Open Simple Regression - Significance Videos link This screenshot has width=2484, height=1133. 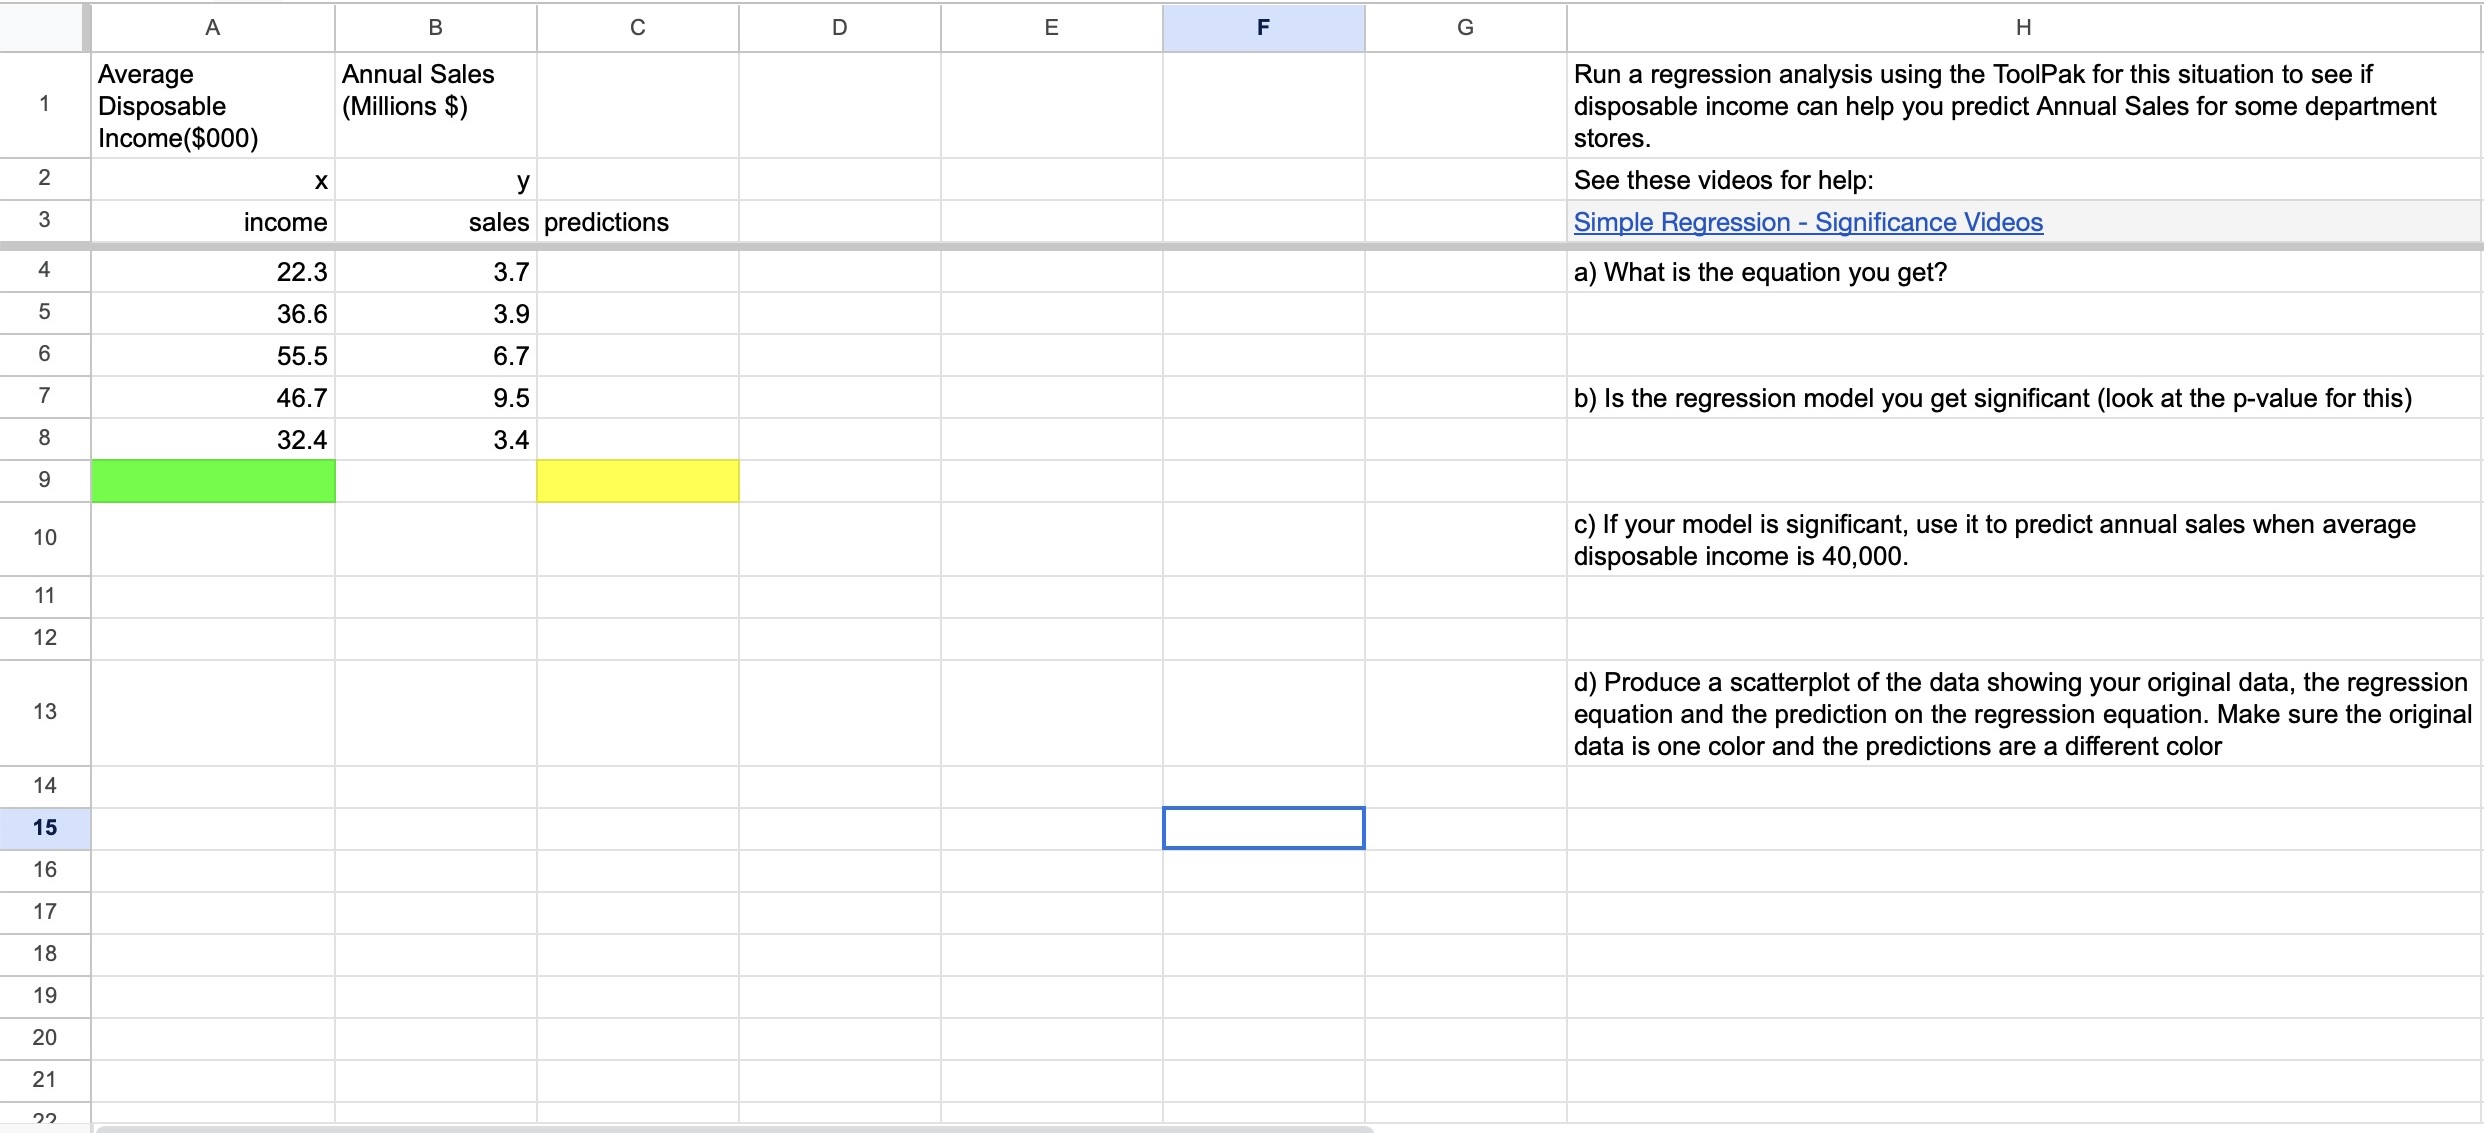[1807, 222]
